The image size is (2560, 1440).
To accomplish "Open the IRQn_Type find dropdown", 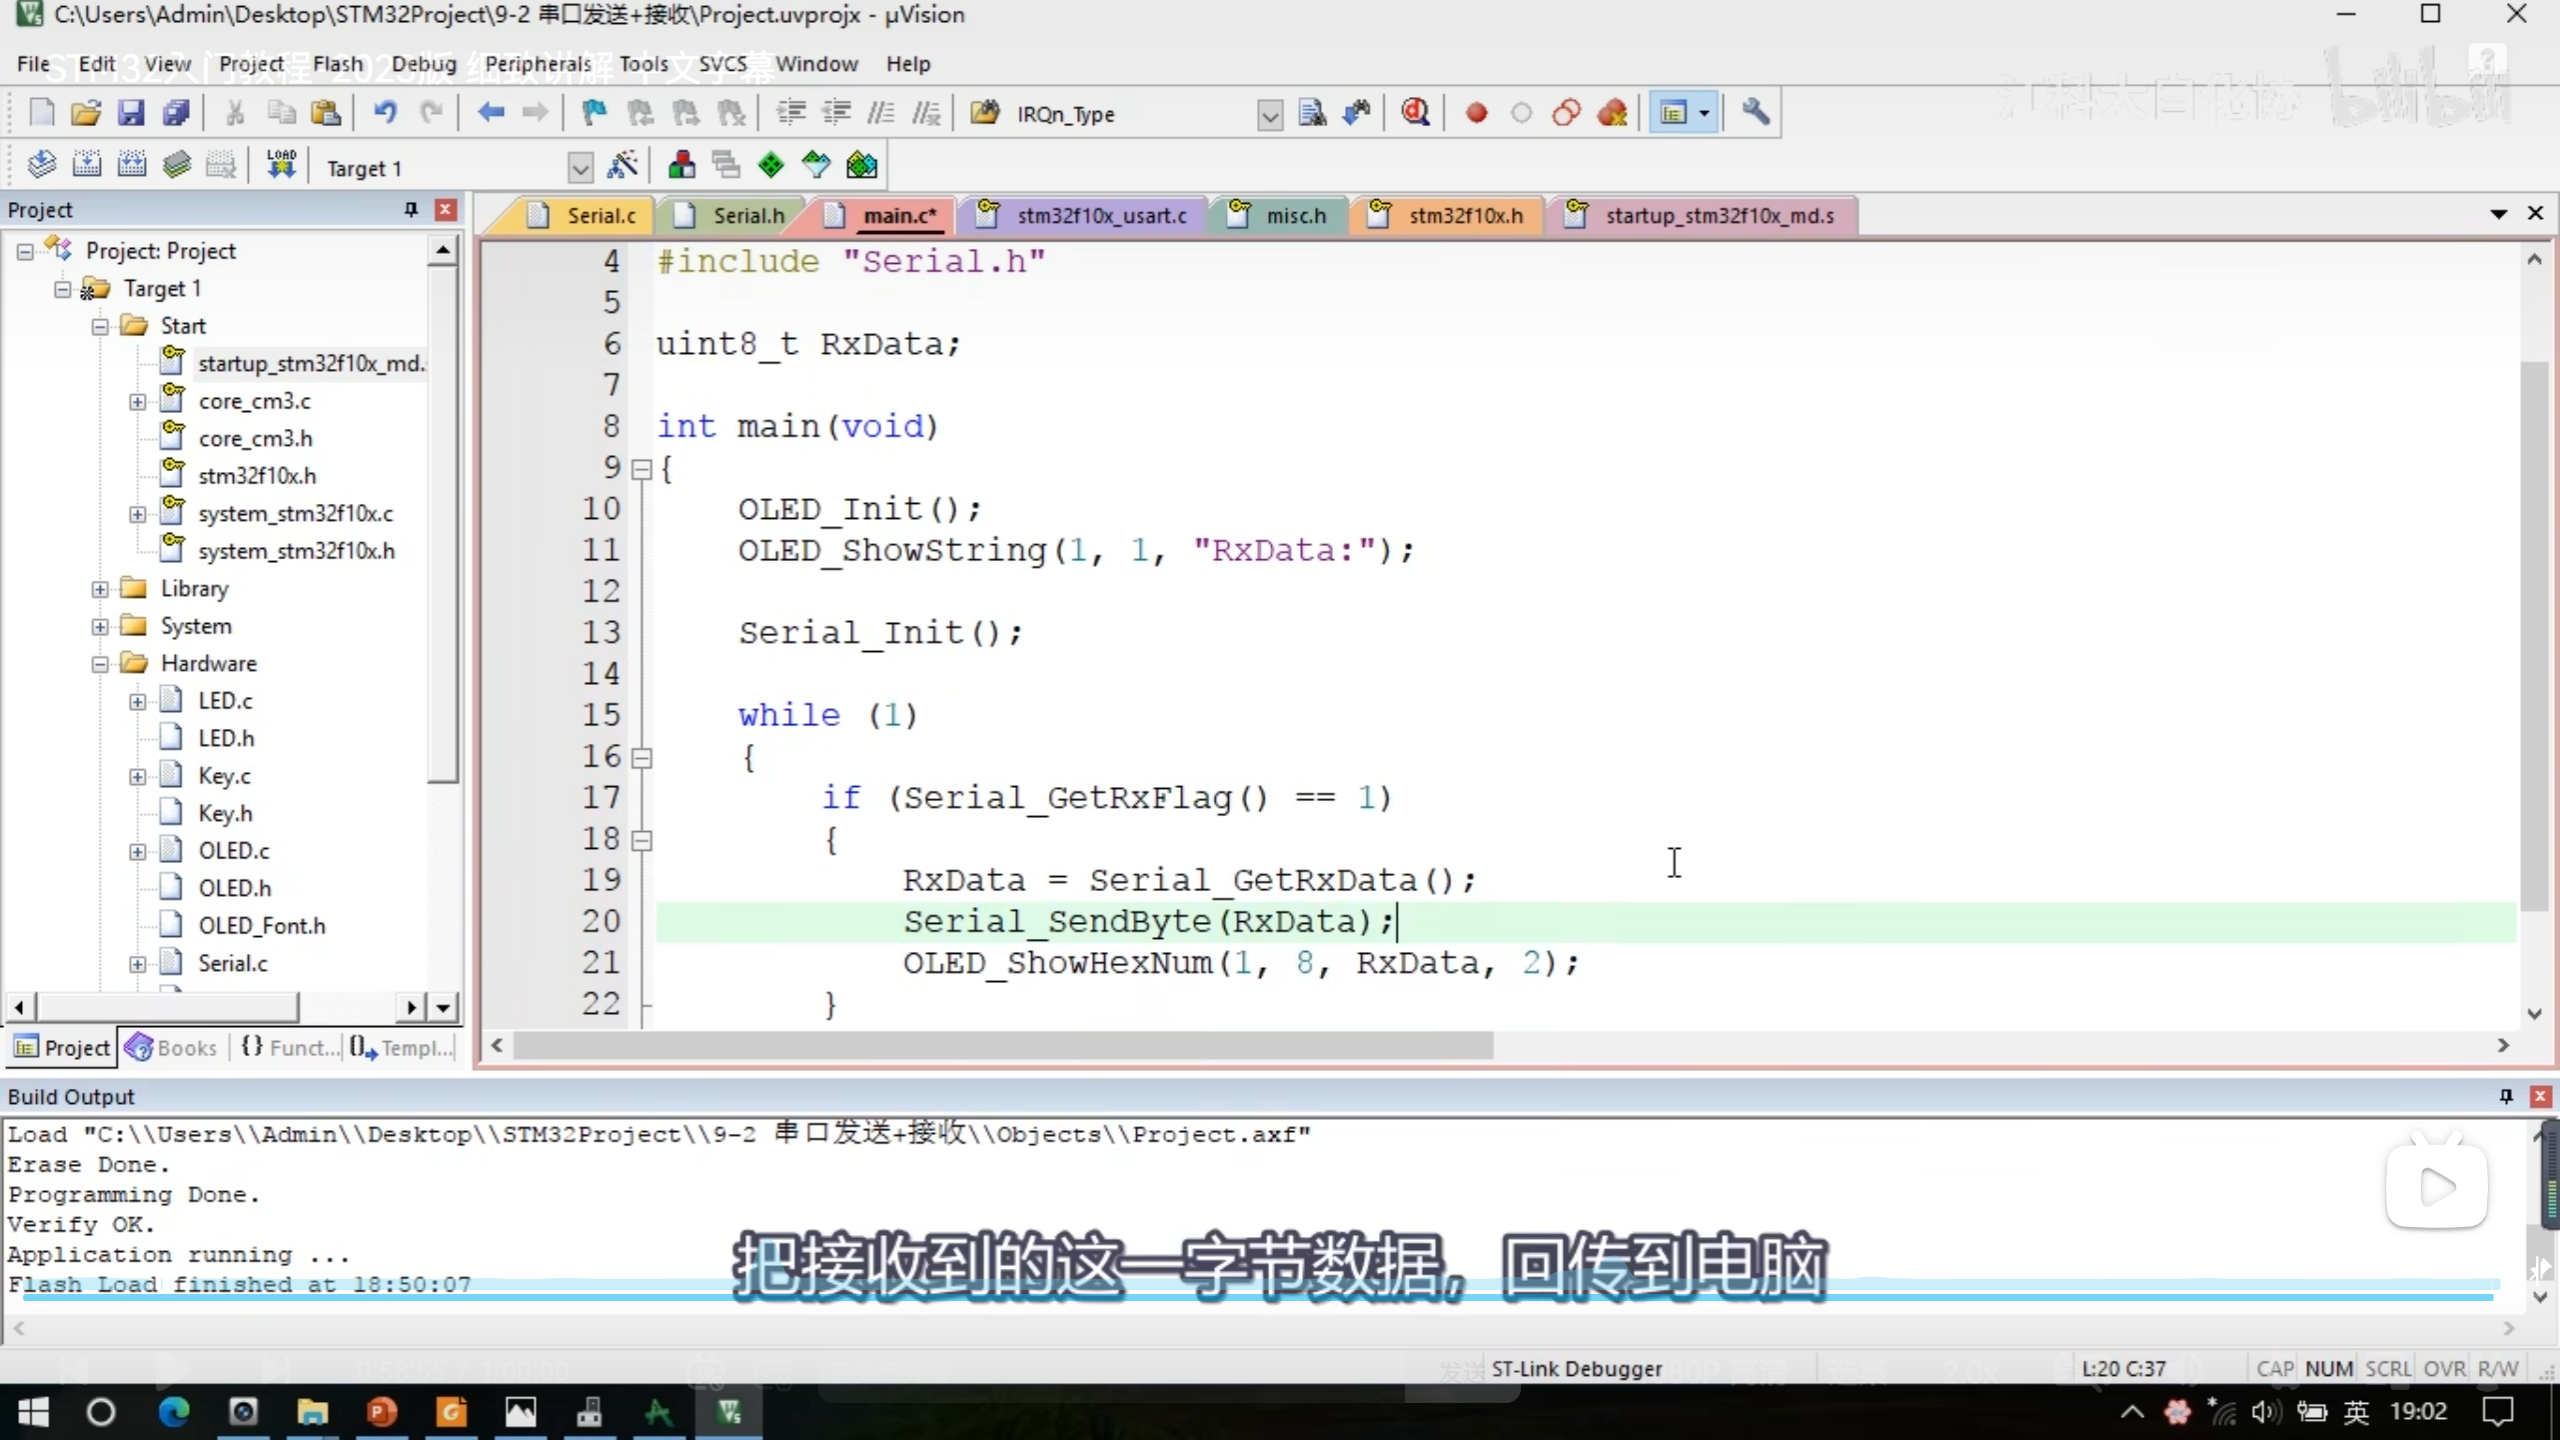I will tap(1269, 115).
